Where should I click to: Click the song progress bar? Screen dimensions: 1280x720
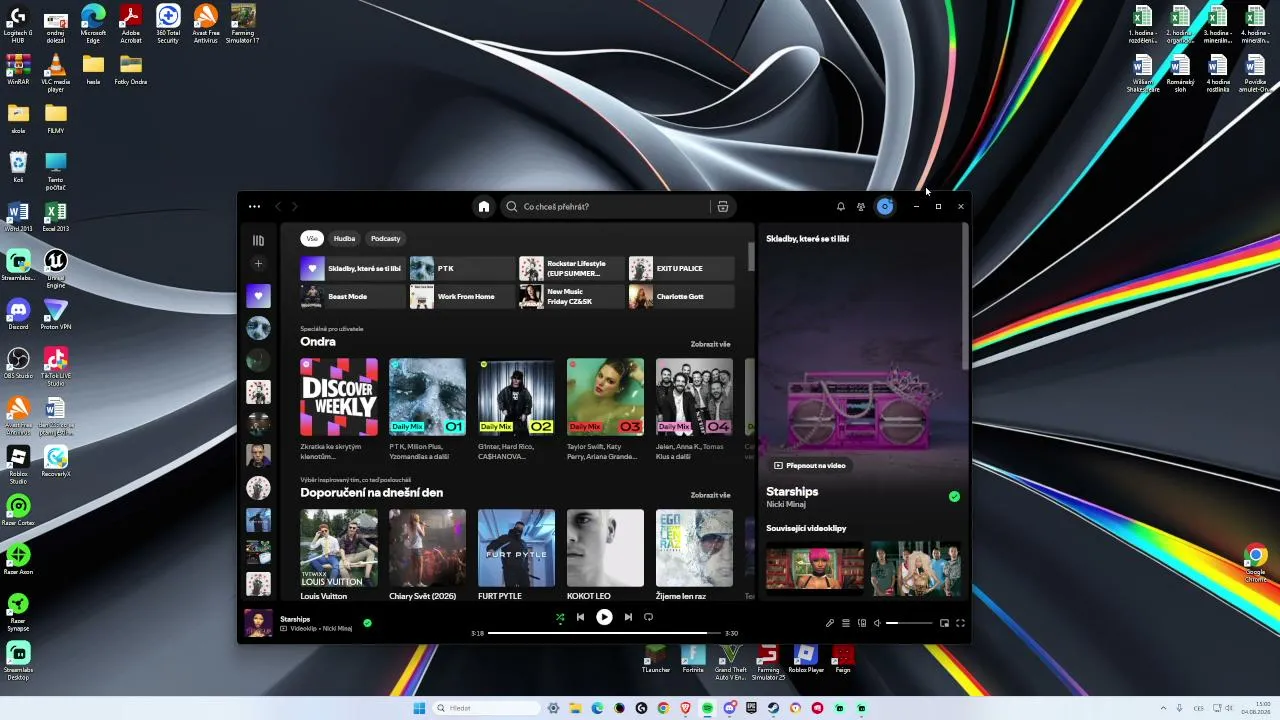(x=604, y=633)
